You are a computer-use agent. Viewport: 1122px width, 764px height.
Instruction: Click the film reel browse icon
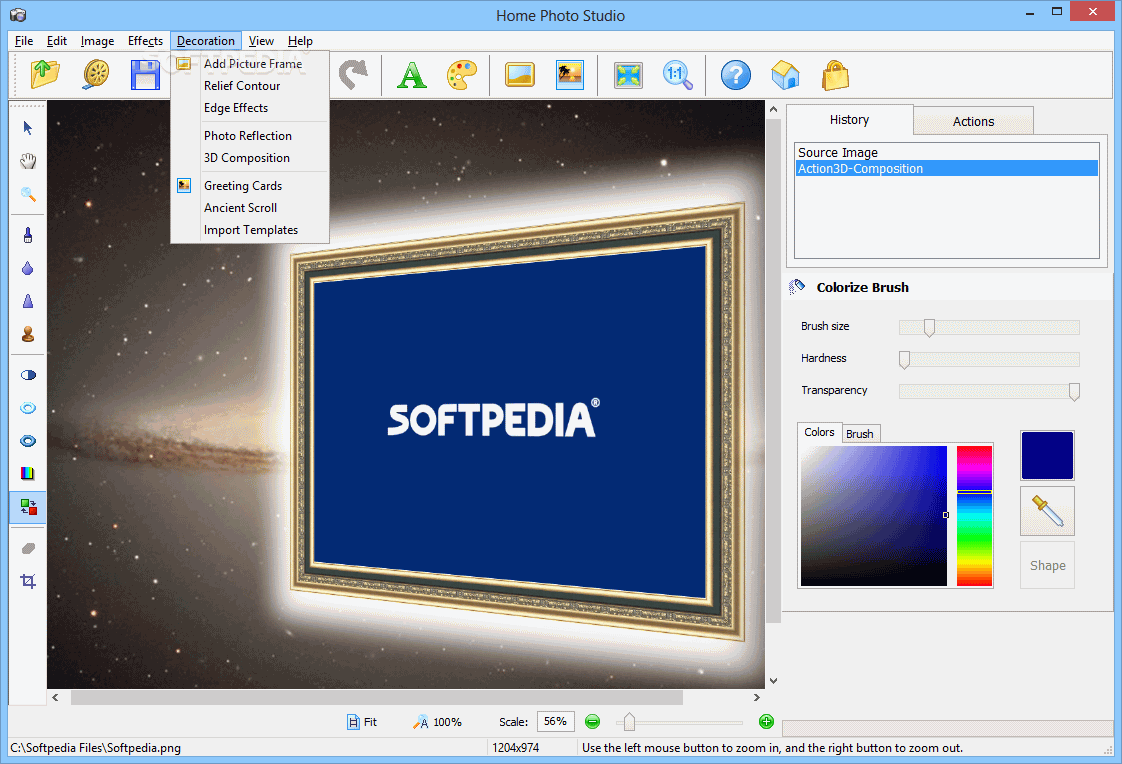pos(96,74)
